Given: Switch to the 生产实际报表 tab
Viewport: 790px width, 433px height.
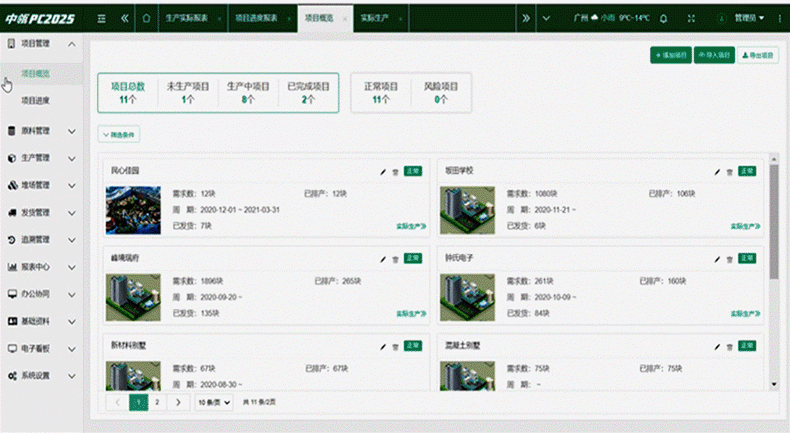Looking at the screenshot, I should 190,18.
